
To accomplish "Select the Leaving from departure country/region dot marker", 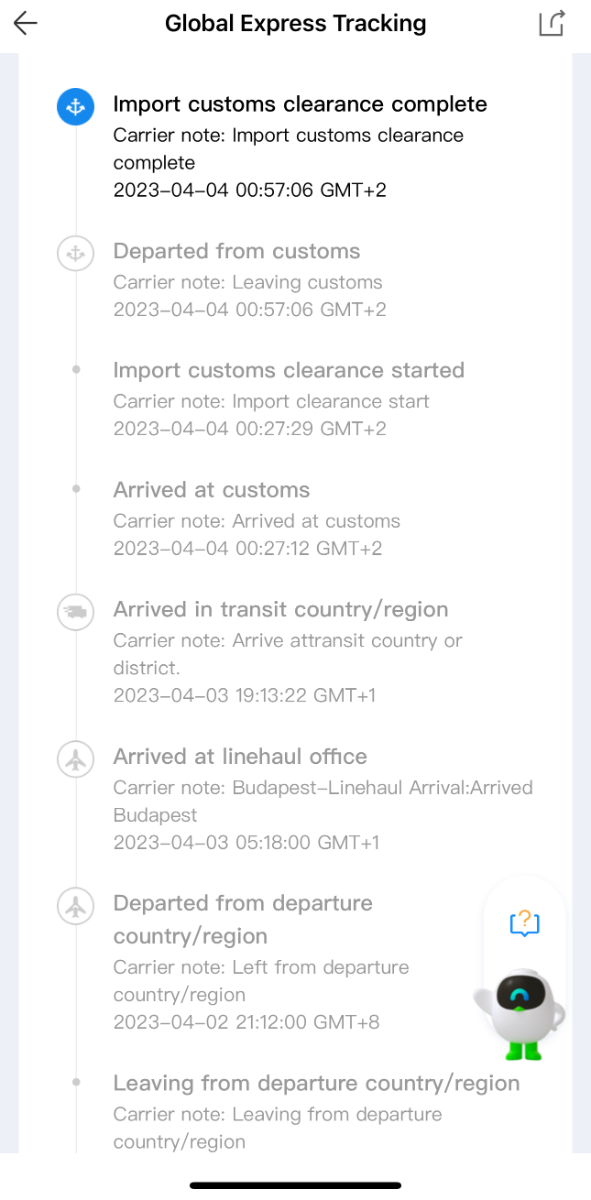I will (x=76, y=1083).
